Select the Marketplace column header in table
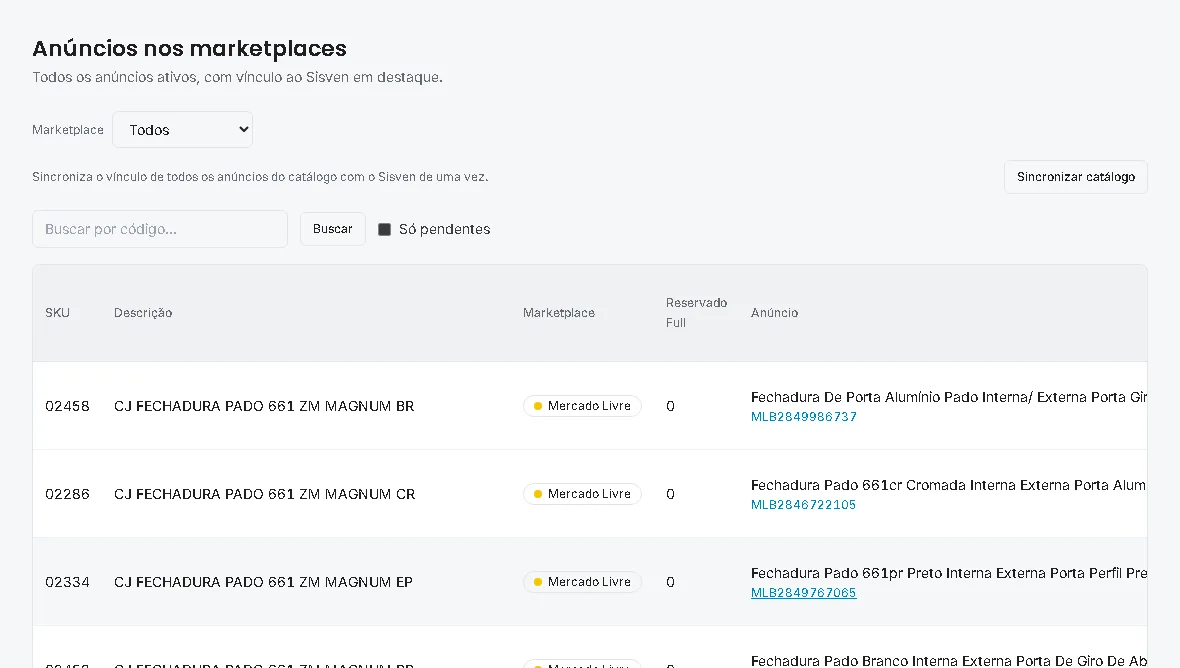Screen dimensions: 1180x668 [x=558, y=313]
